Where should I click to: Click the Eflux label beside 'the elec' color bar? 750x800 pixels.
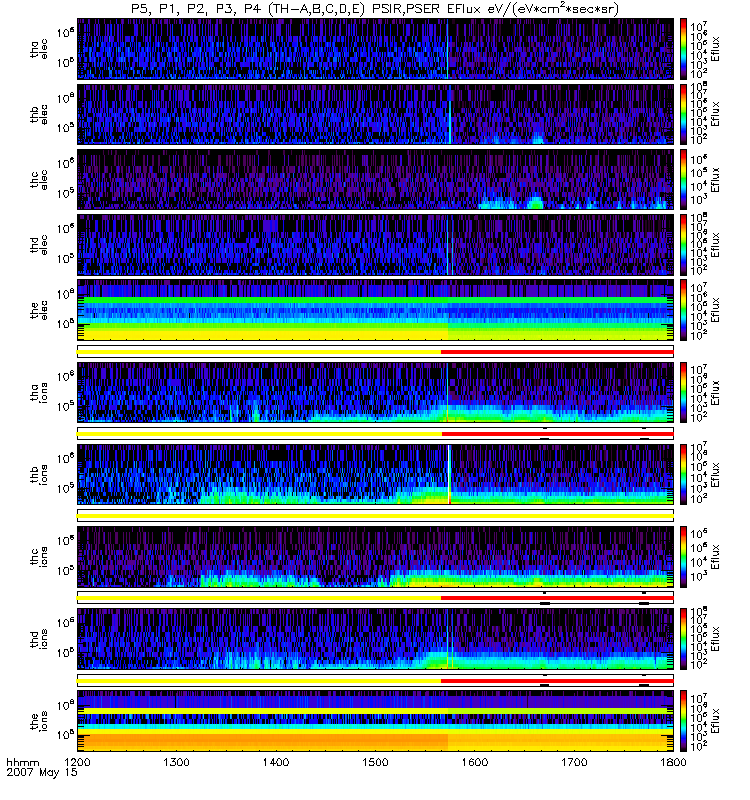pos(715,310)
